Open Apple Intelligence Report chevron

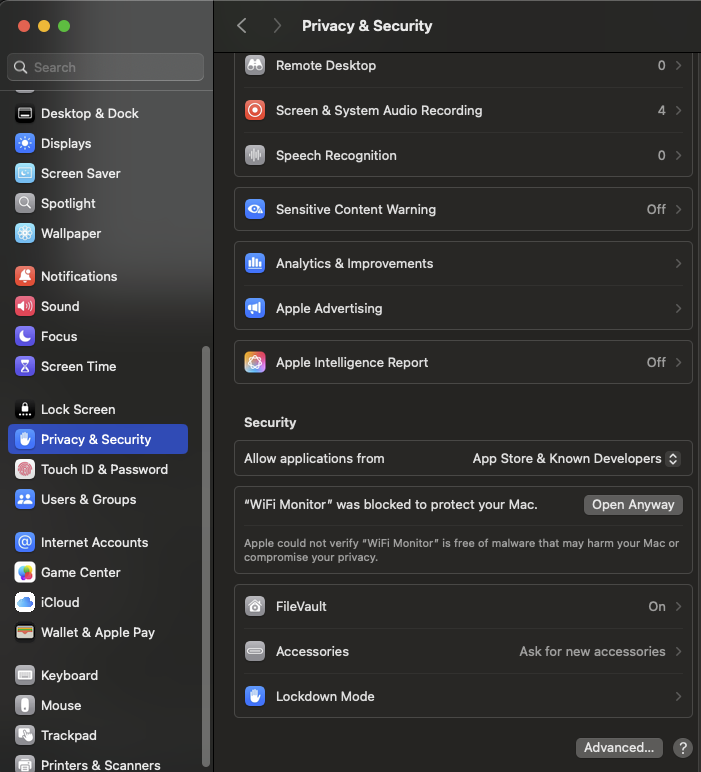pyautogui.click(x=678, y=363)
